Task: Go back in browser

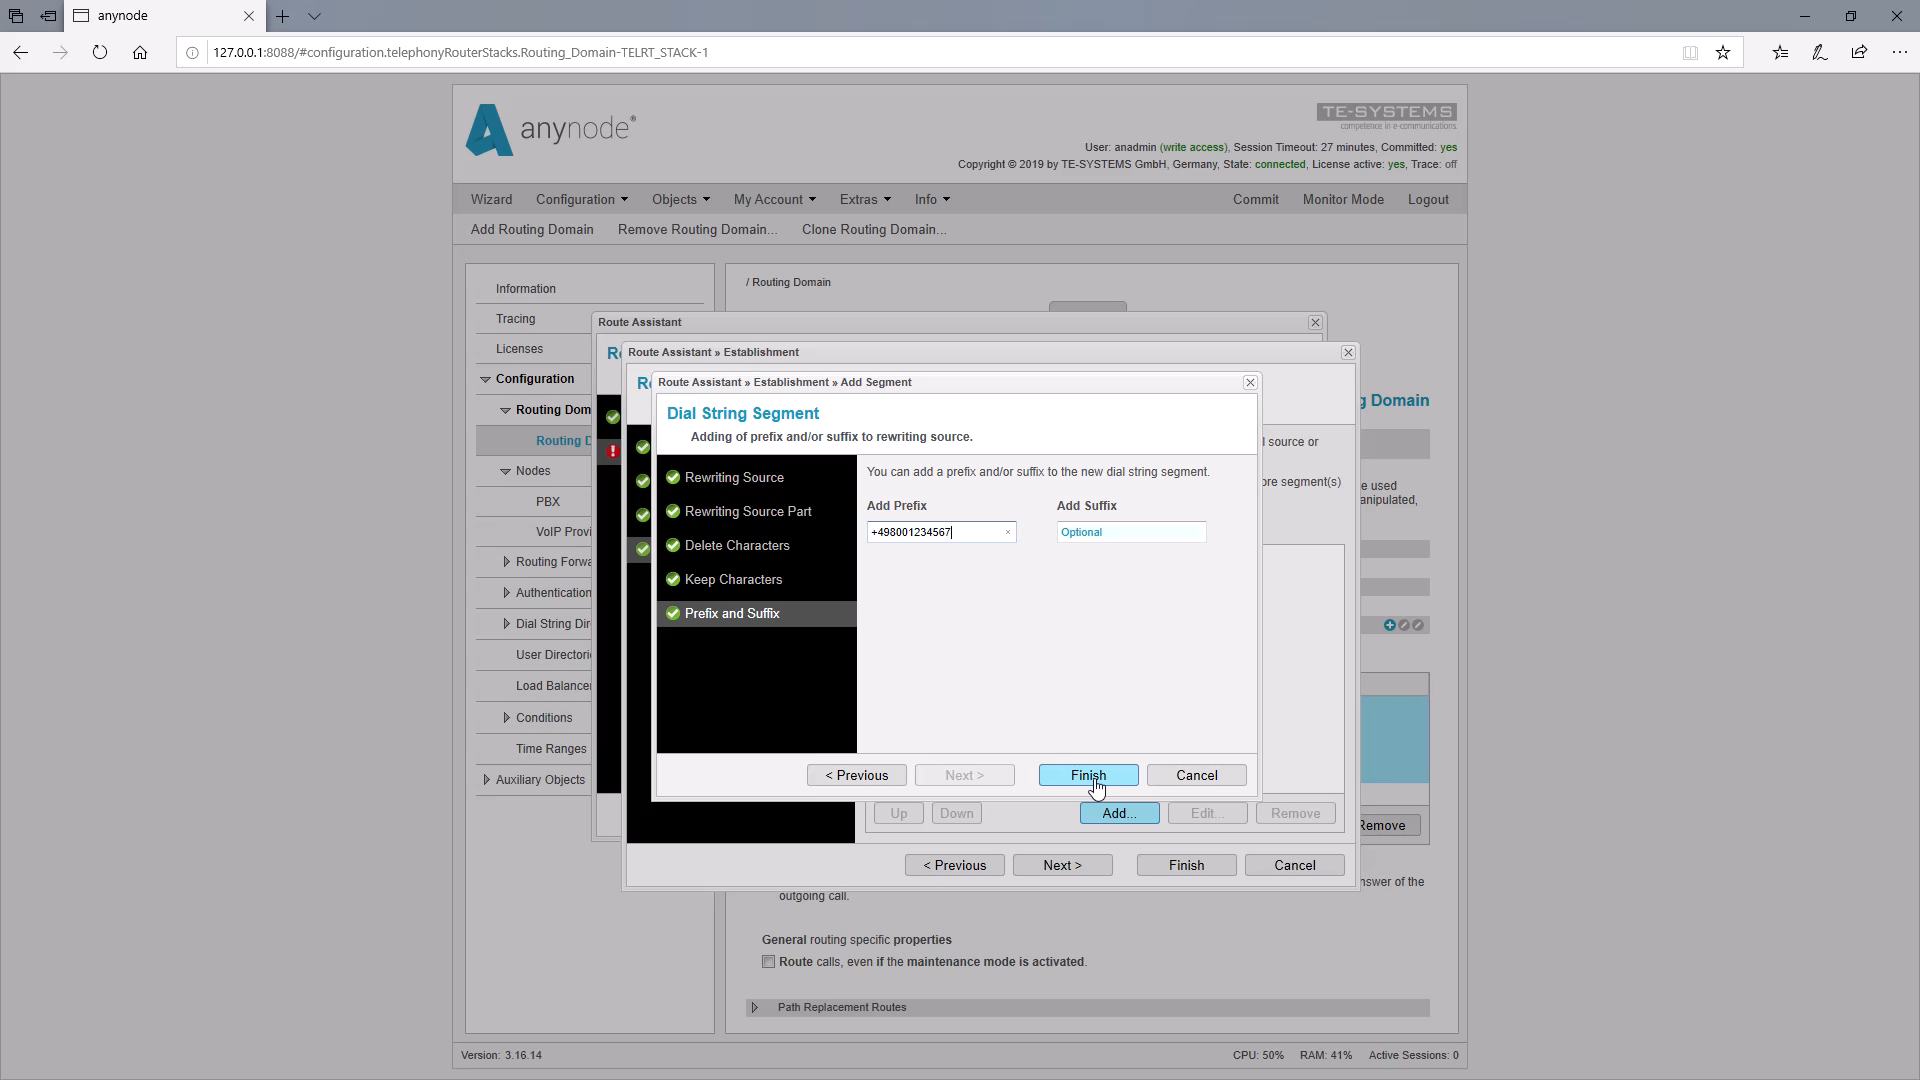Action: (x=21, y=53)
